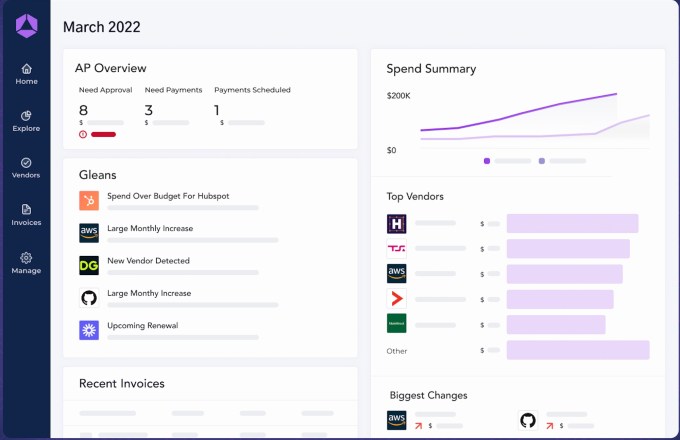The image size is (680, 440).
Task: Select the AWS icon in Gleans list
Action: 89,233
